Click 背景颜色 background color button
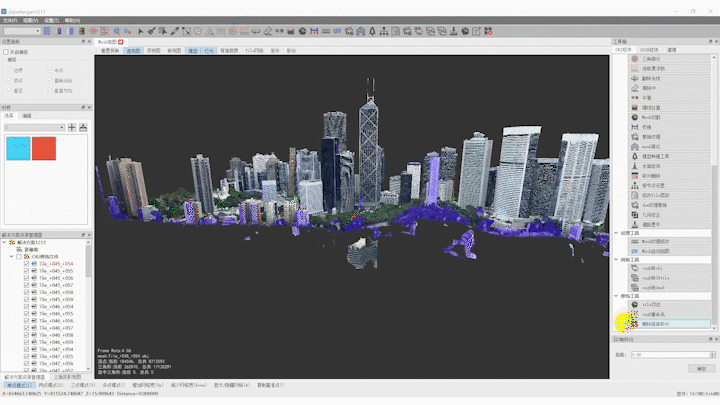720x405 pixels. coord(229,51)
